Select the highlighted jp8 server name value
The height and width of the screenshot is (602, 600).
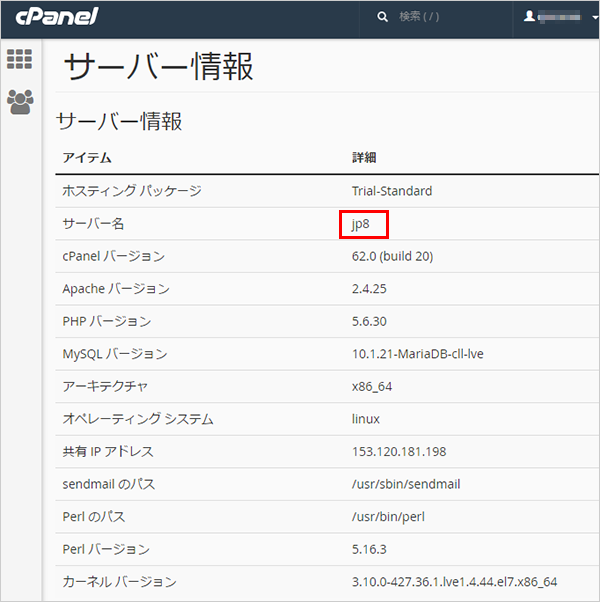362,224
